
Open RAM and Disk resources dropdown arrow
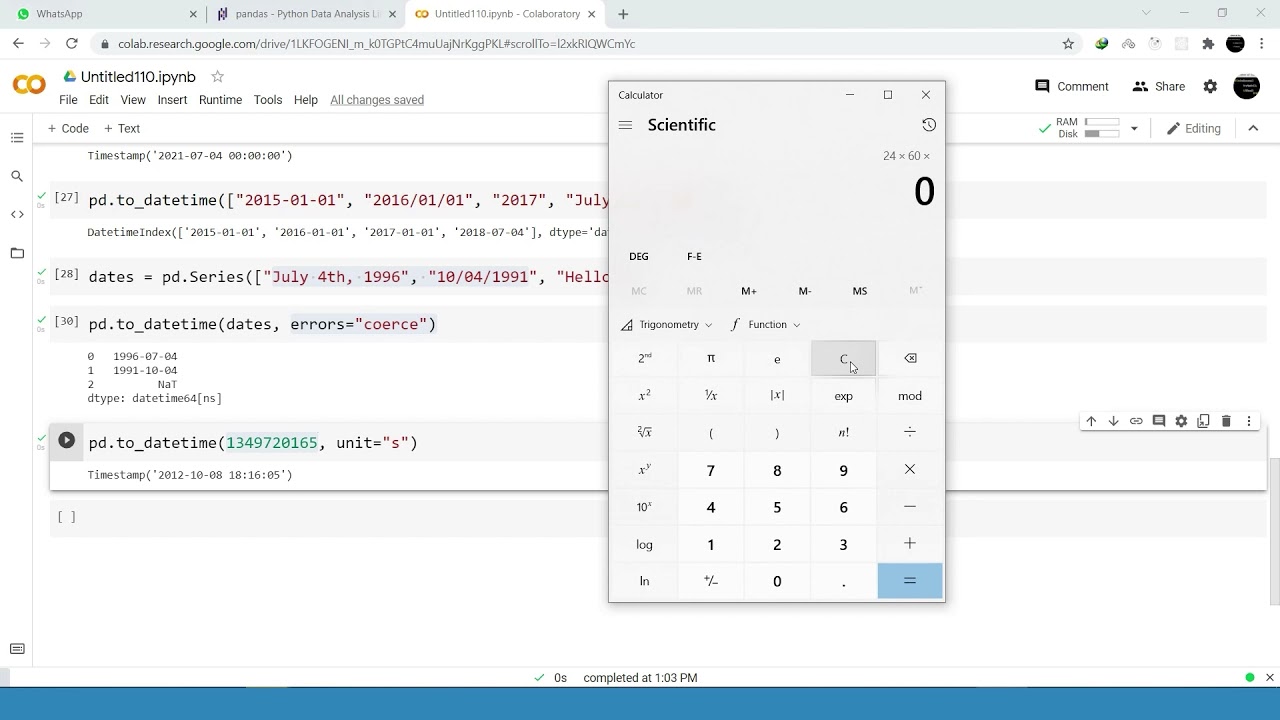[1134, 128]
